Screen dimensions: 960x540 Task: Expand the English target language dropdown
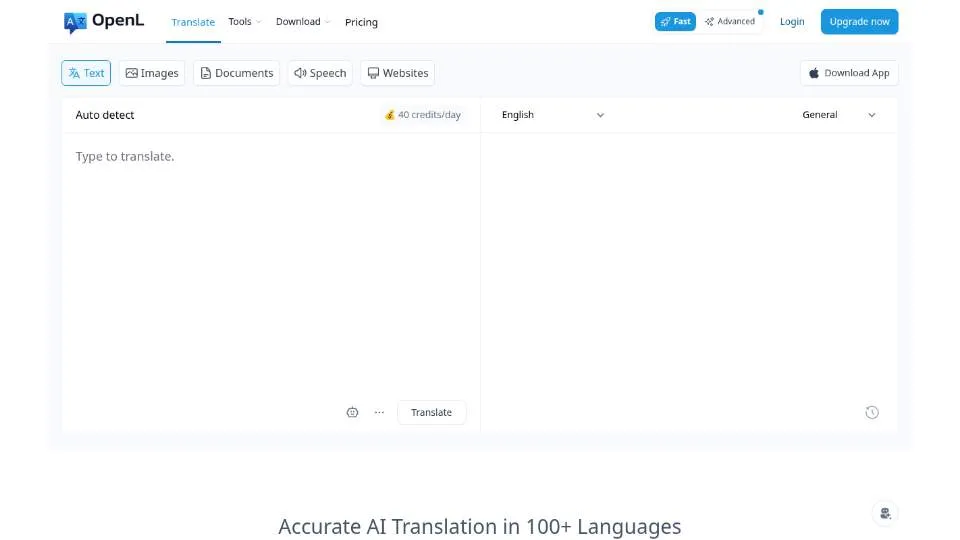553,114
